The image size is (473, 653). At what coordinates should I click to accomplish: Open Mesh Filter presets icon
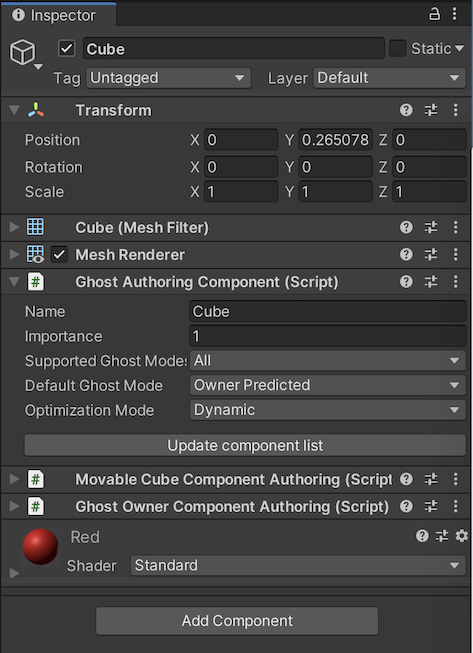[431, 227]
